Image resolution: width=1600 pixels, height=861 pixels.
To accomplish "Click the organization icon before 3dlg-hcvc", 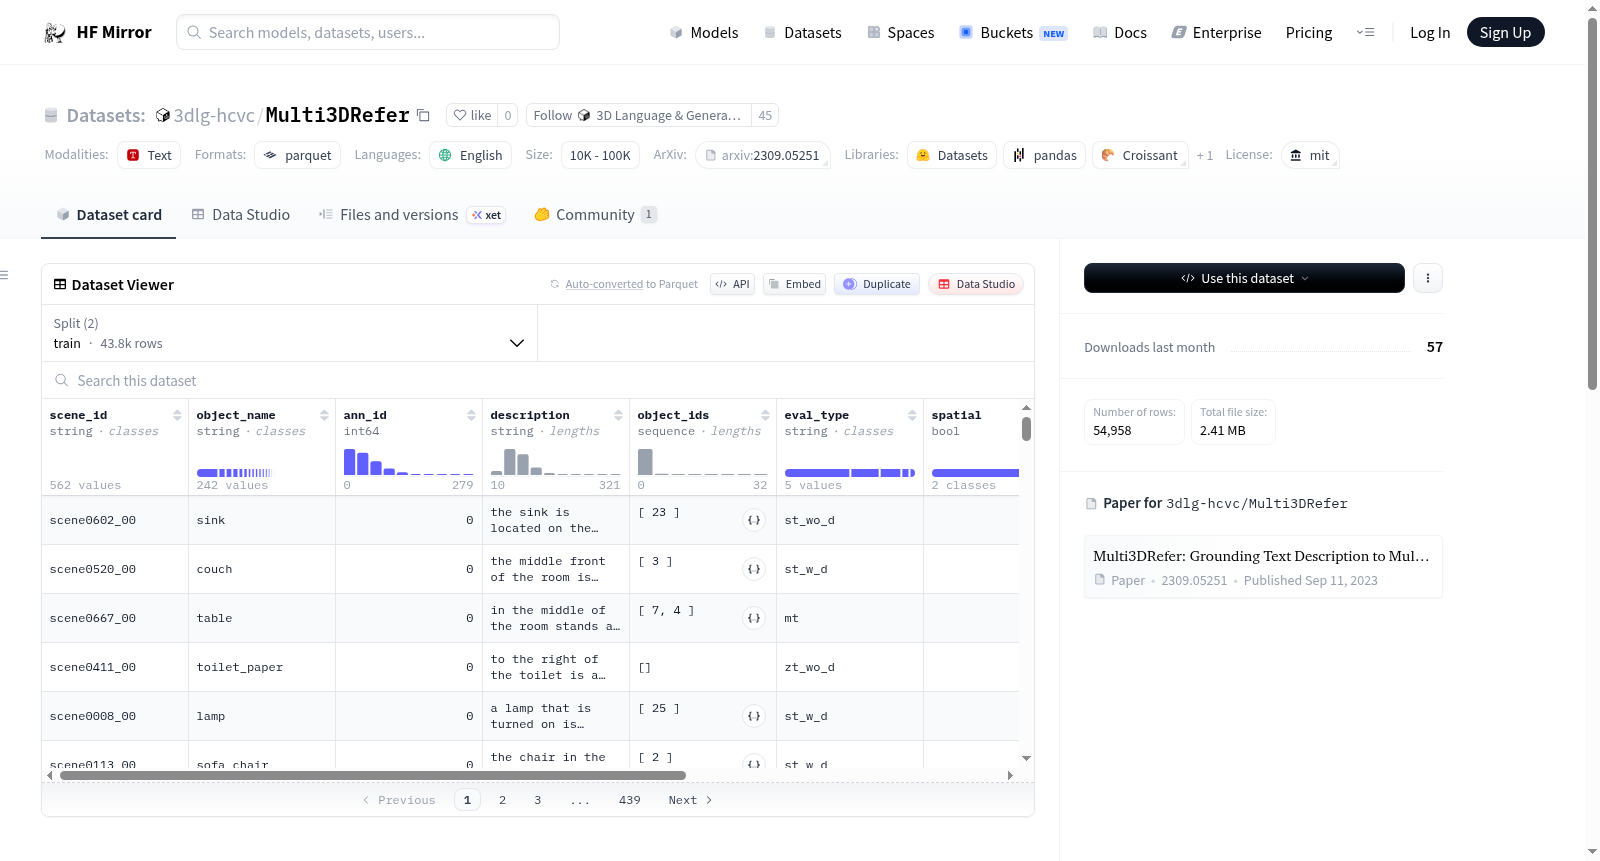I will click(163, 116).
